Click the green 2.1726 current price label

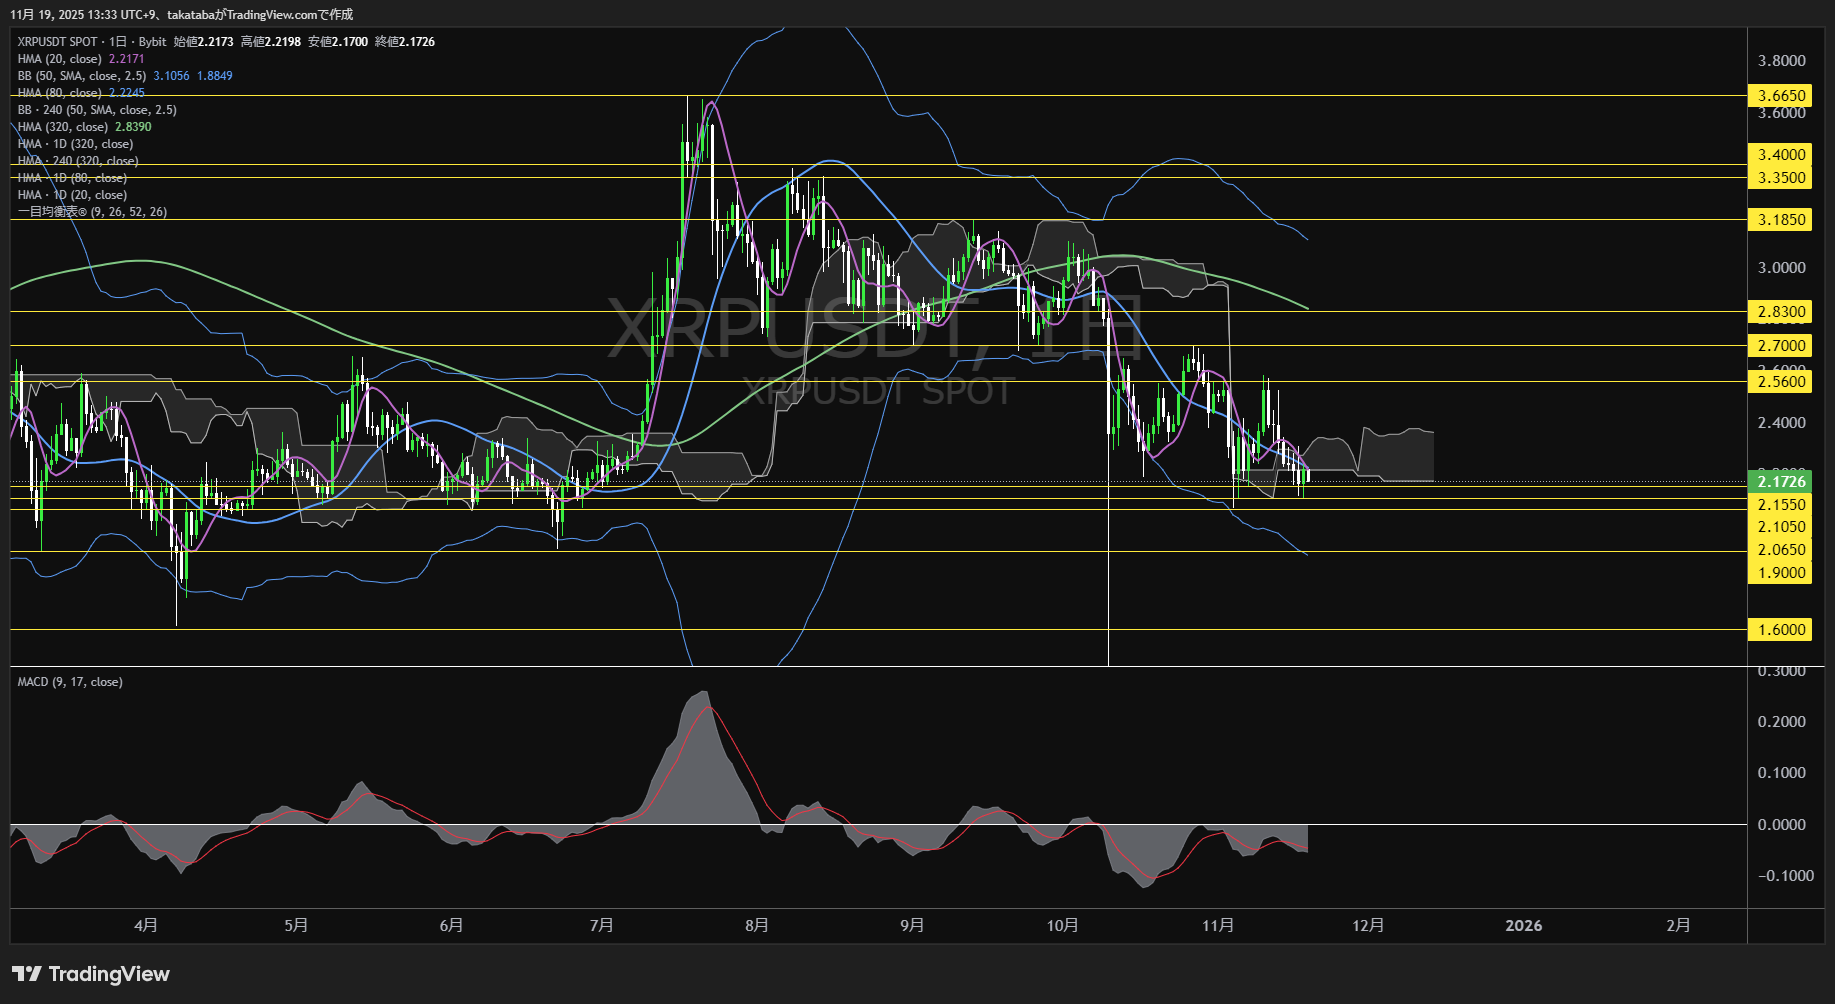click(1781, 481)
